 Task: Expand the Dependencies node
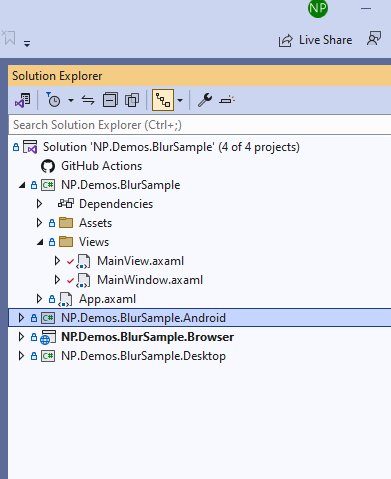click(39, 204)
